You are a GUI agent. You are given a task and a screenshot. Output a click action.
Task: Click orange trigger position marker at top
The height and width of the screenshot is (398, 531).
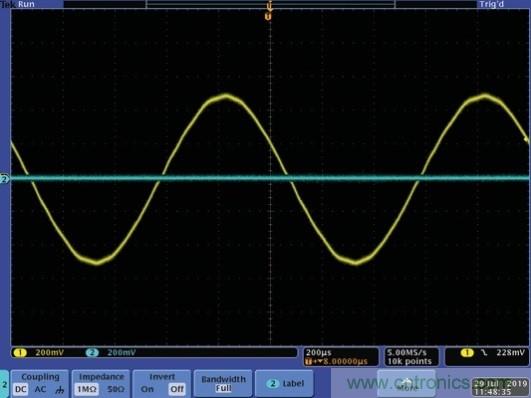point(268,16)
